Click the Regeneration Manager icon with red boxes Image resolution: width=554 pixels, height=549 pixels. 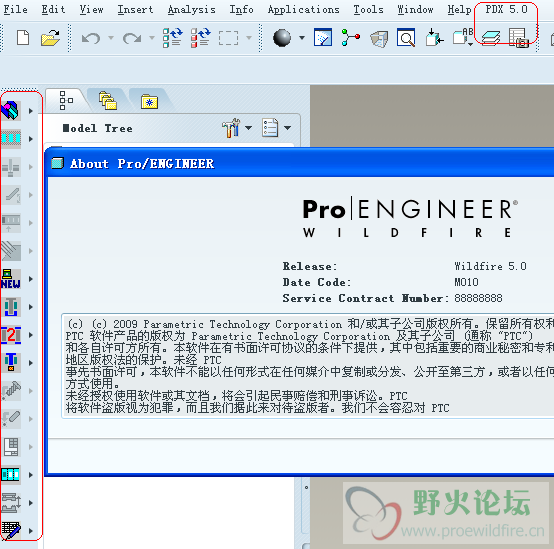pos(200,38)
